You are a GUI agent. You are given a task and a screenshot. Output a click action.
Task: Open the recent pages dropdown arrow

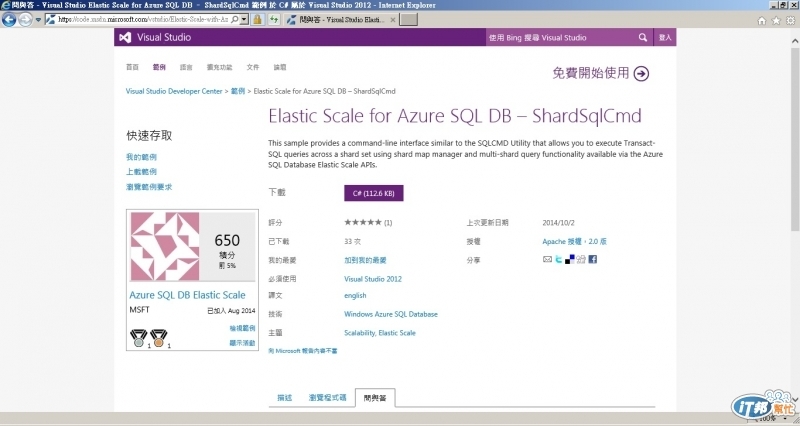coord(38,20)
